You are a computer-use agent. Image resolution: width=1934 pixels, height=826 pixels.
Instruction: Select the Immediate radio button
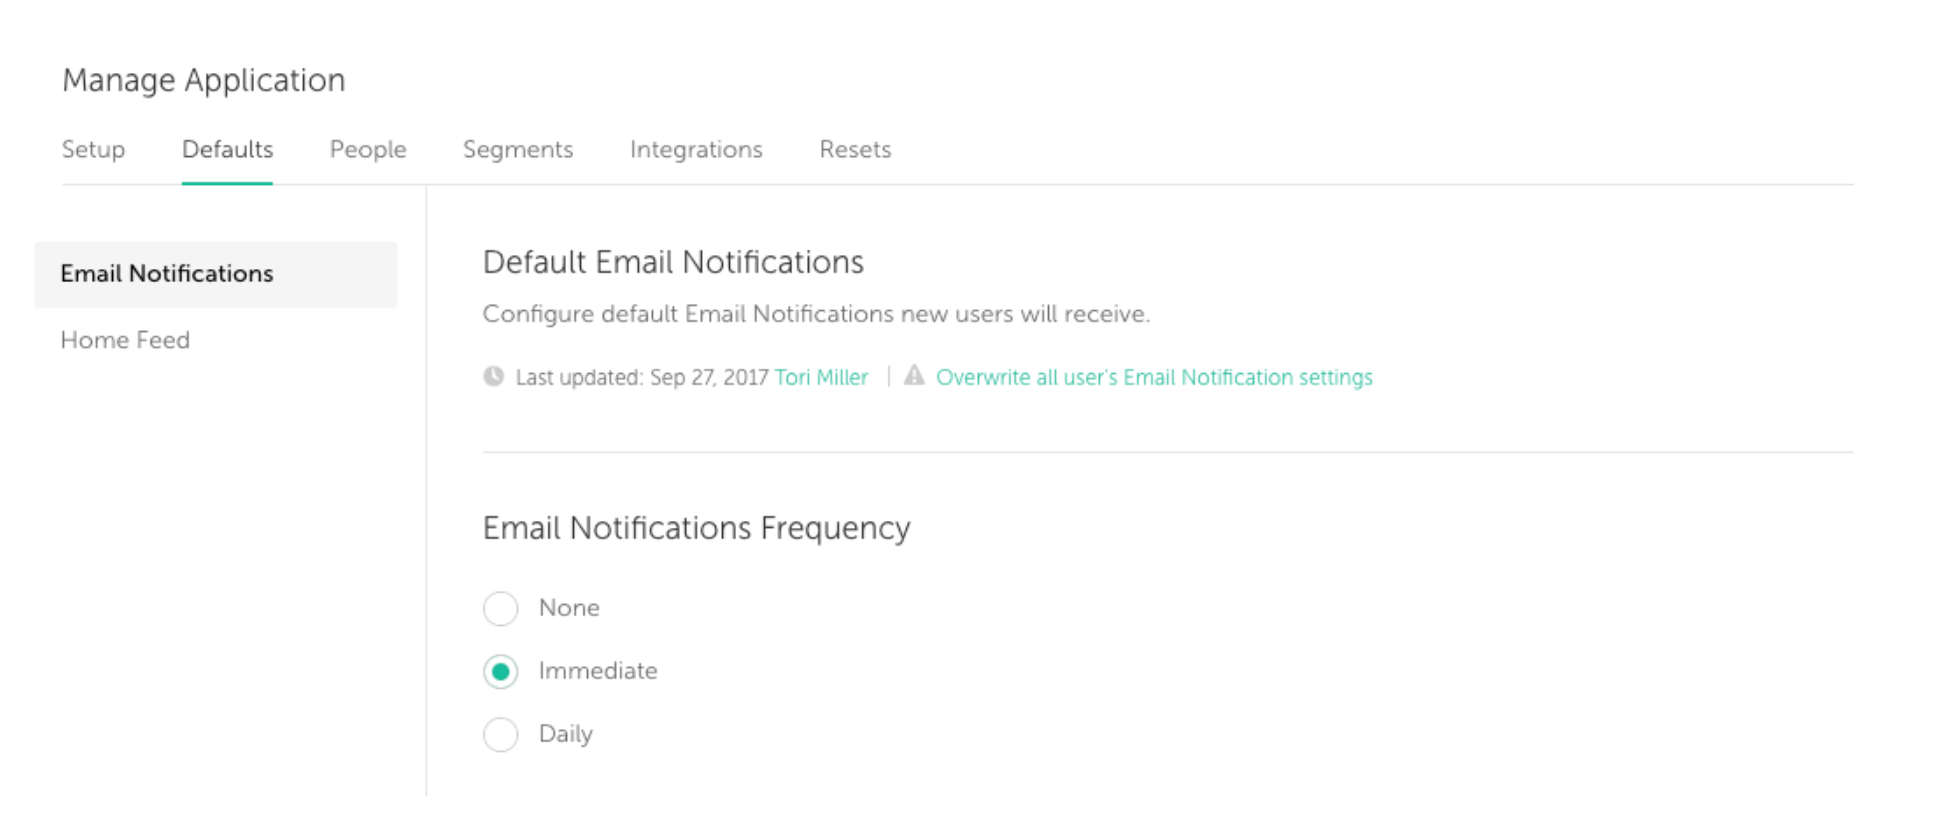coord(501,671)
